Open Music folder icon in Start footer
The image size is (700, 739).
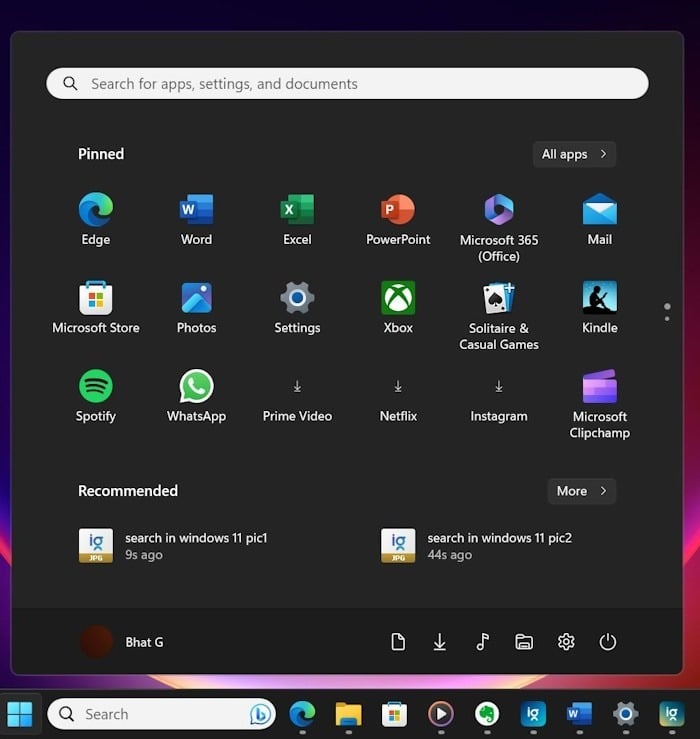[482, 642]
